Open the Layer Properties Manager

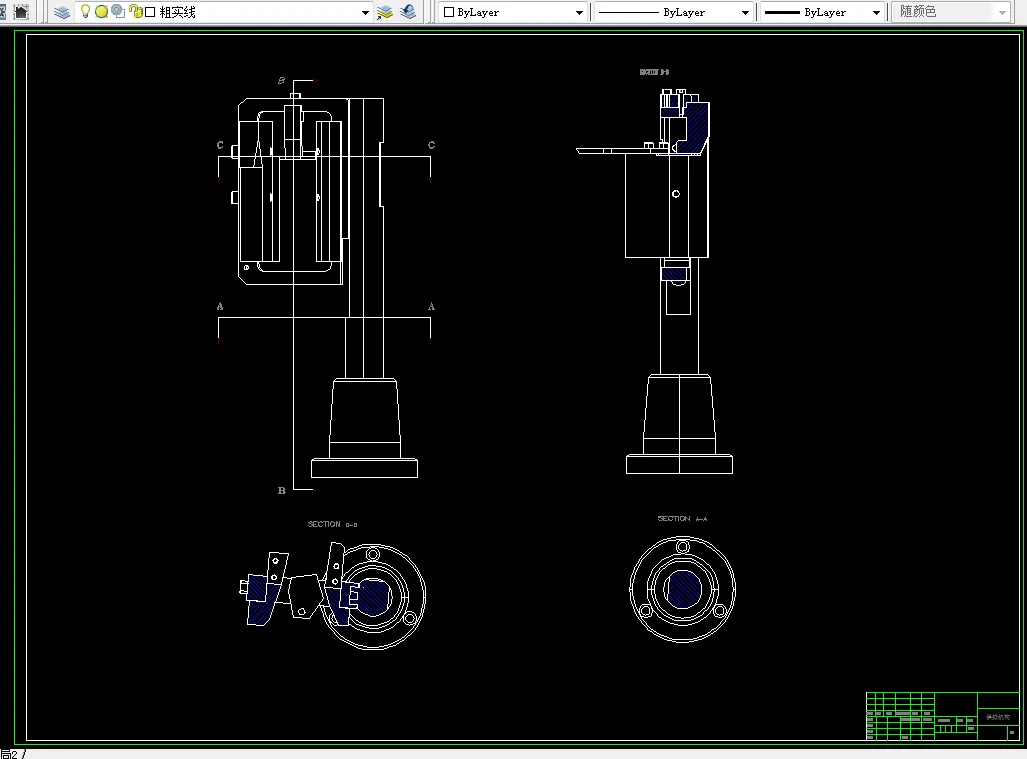coord(62,12)
